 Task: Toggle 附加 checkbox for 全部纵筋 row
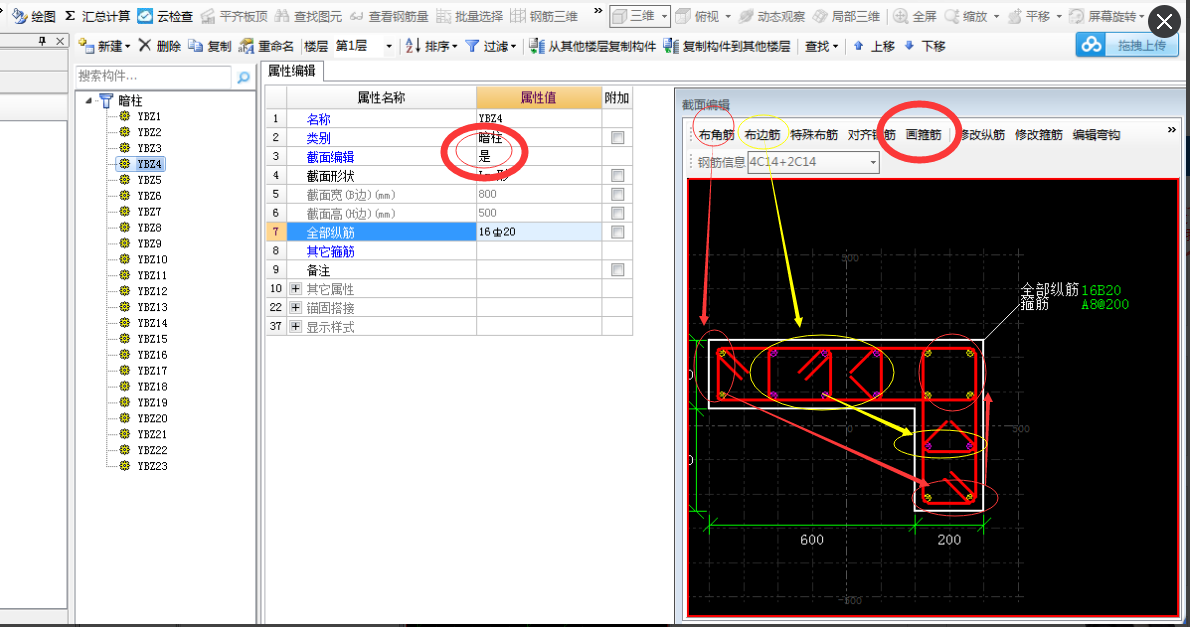618,232
